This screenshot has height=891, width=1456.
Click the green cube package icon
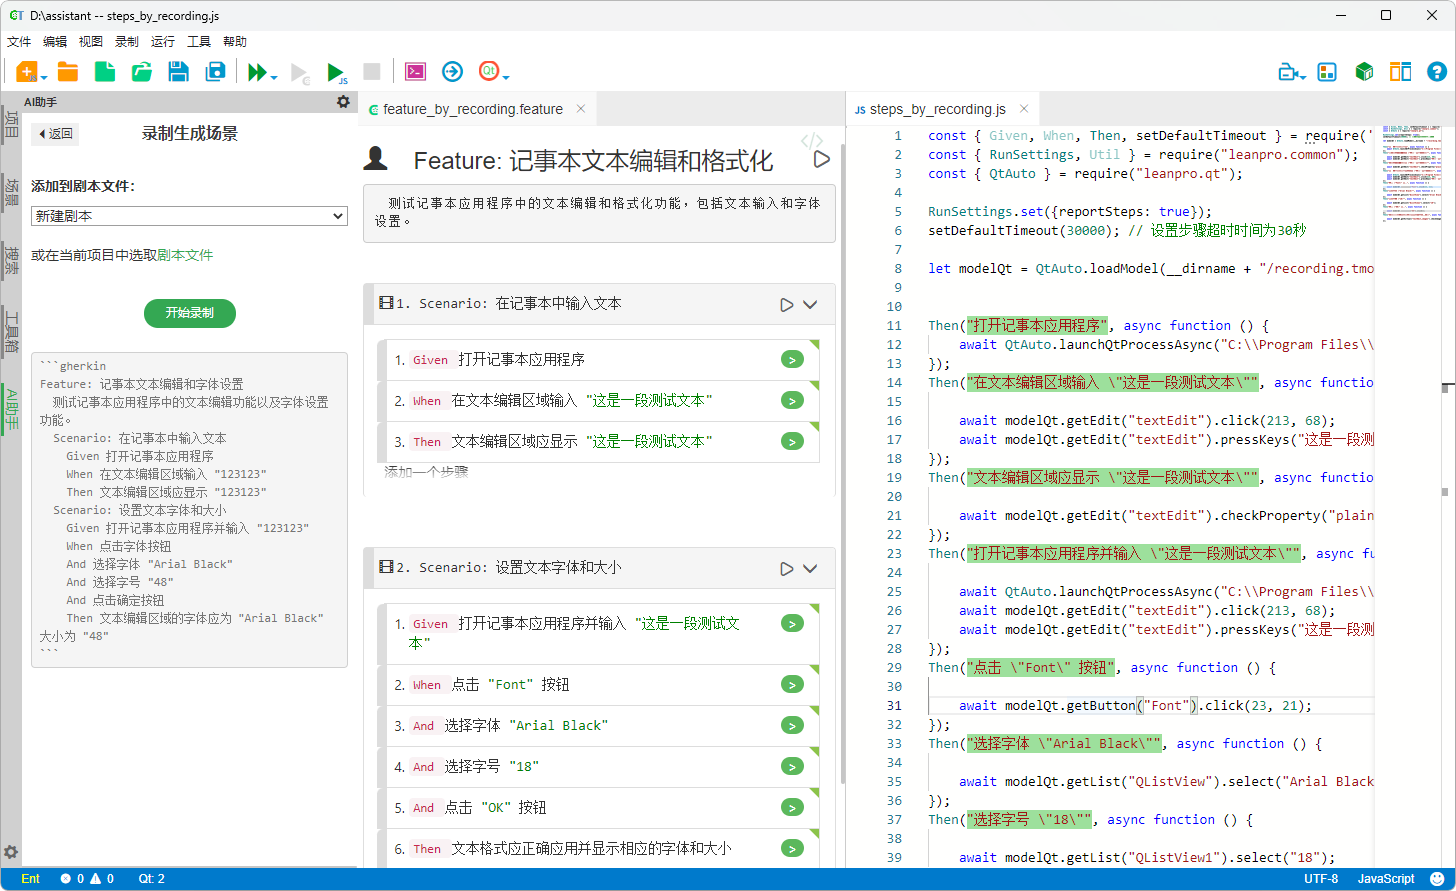coord(1364,72)
